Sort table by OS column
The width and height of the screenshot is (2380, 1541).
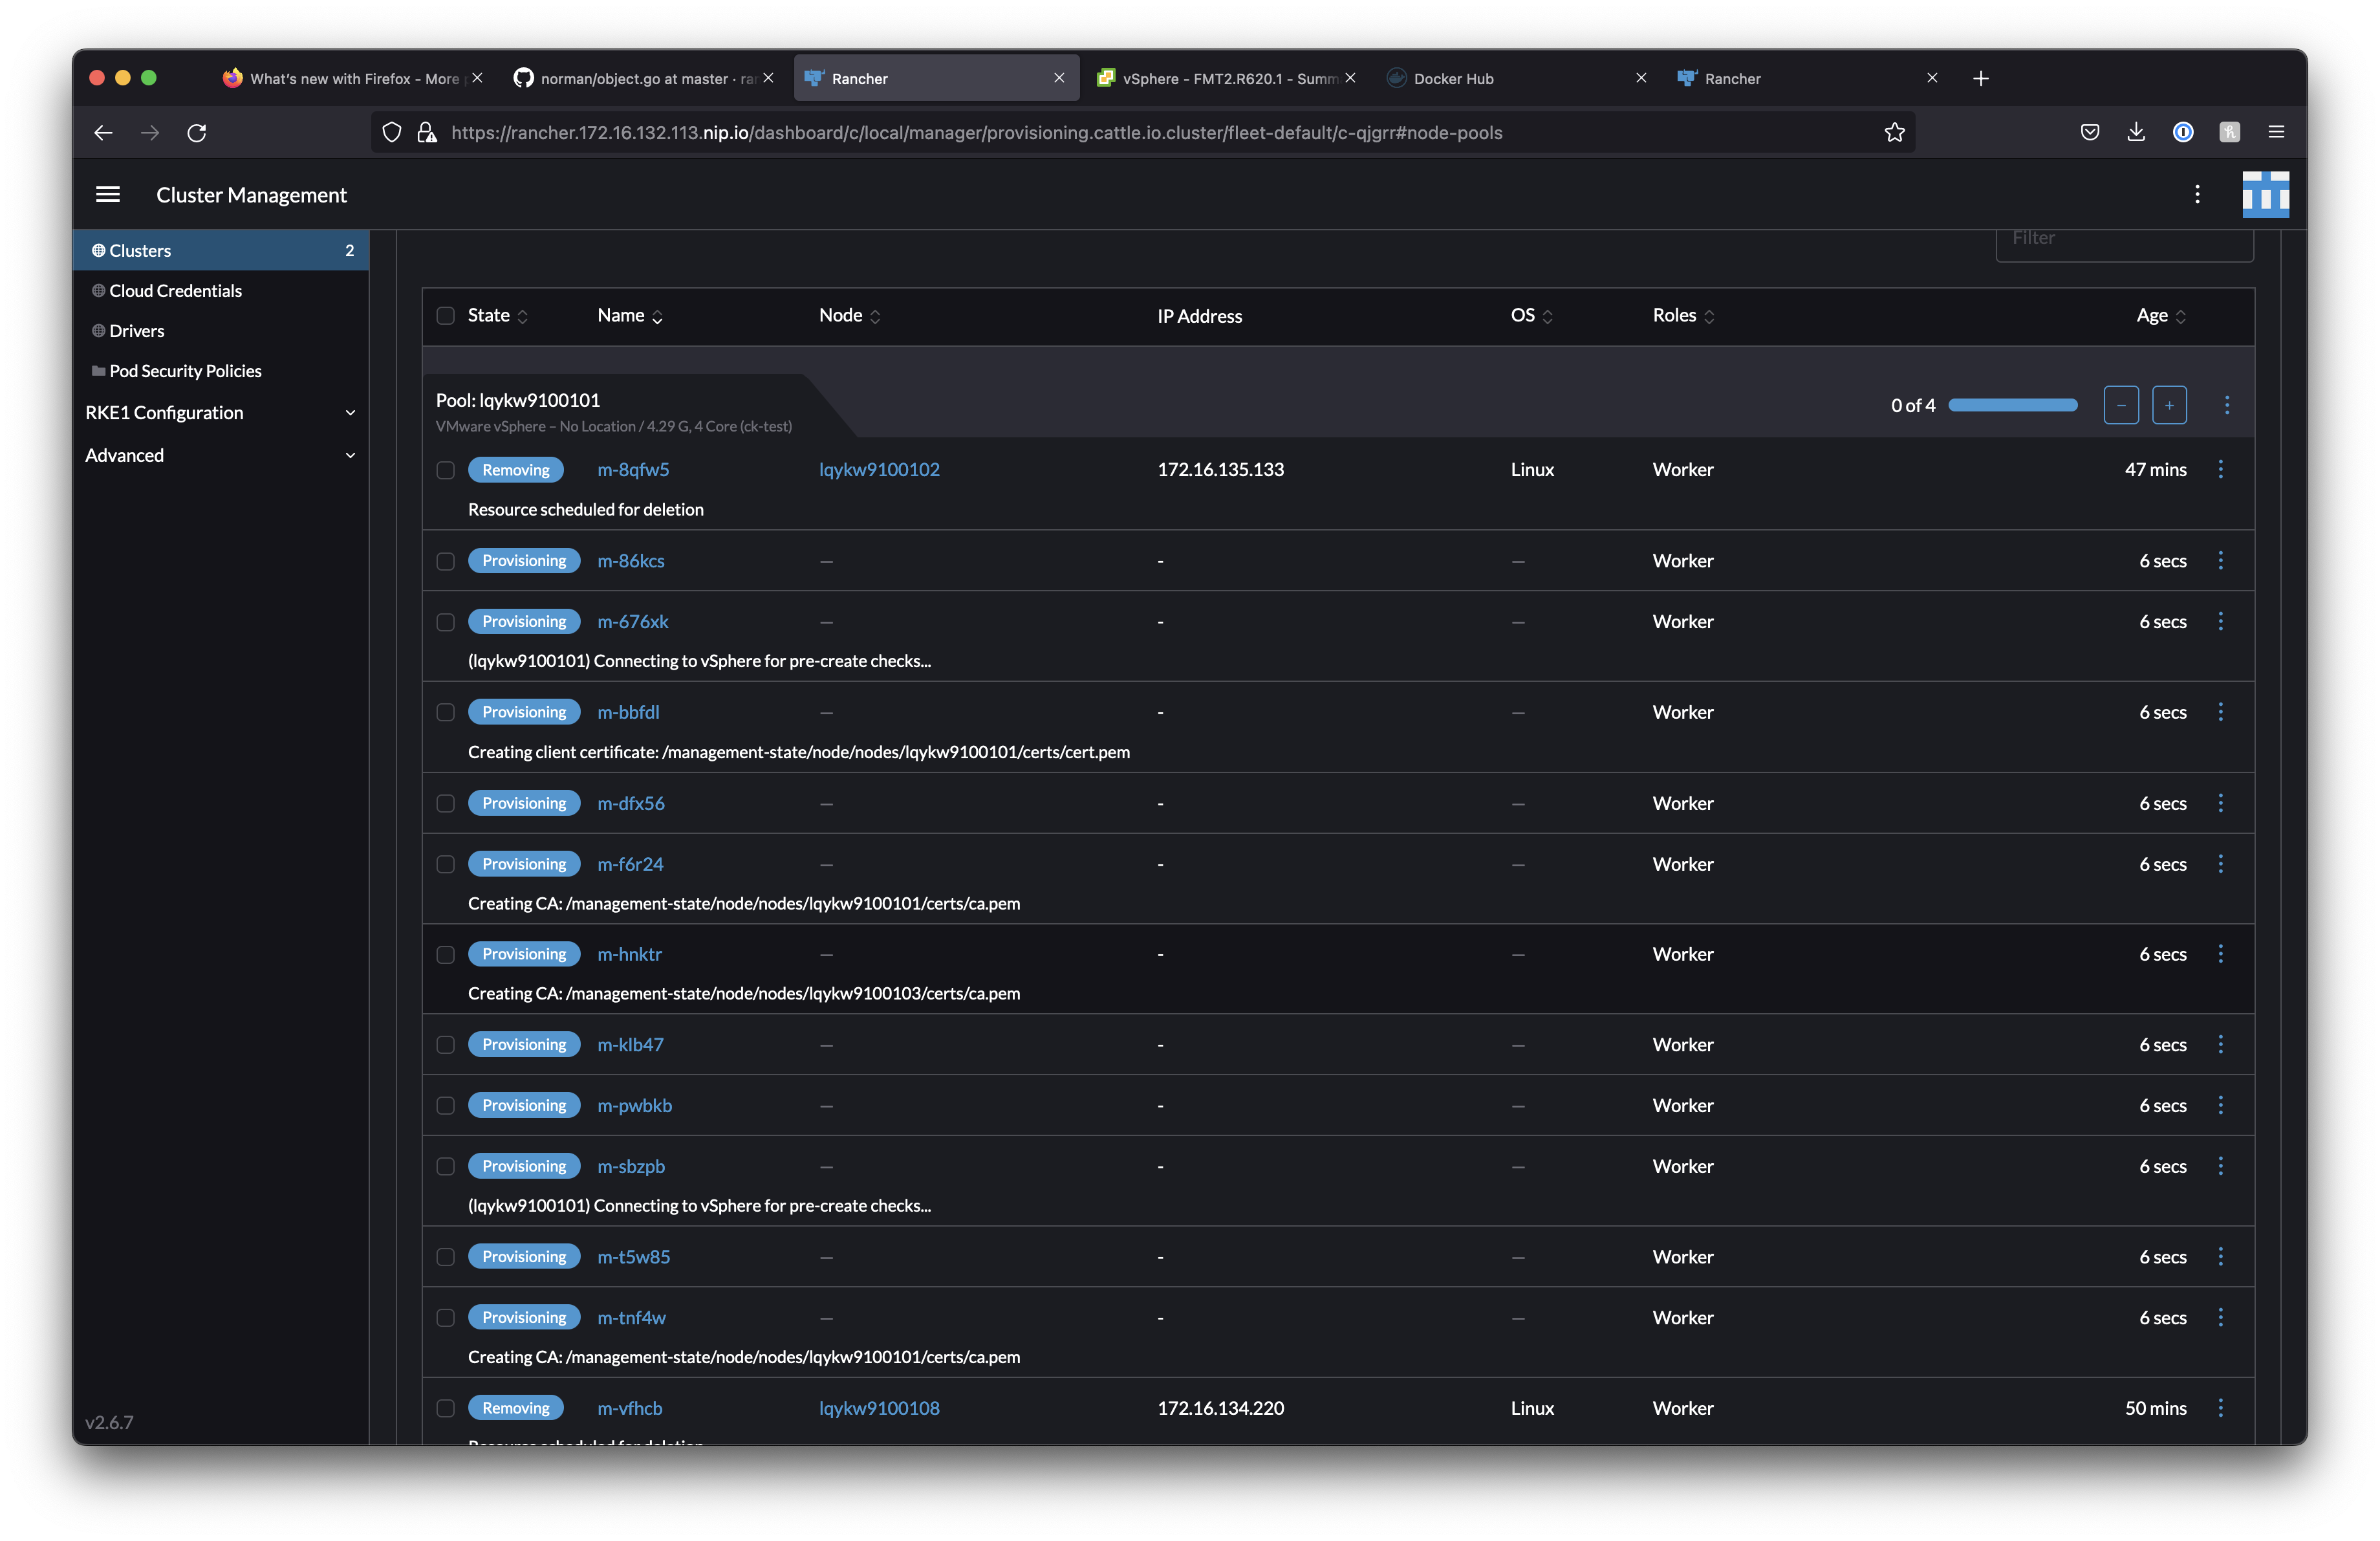click(1531, 316)
